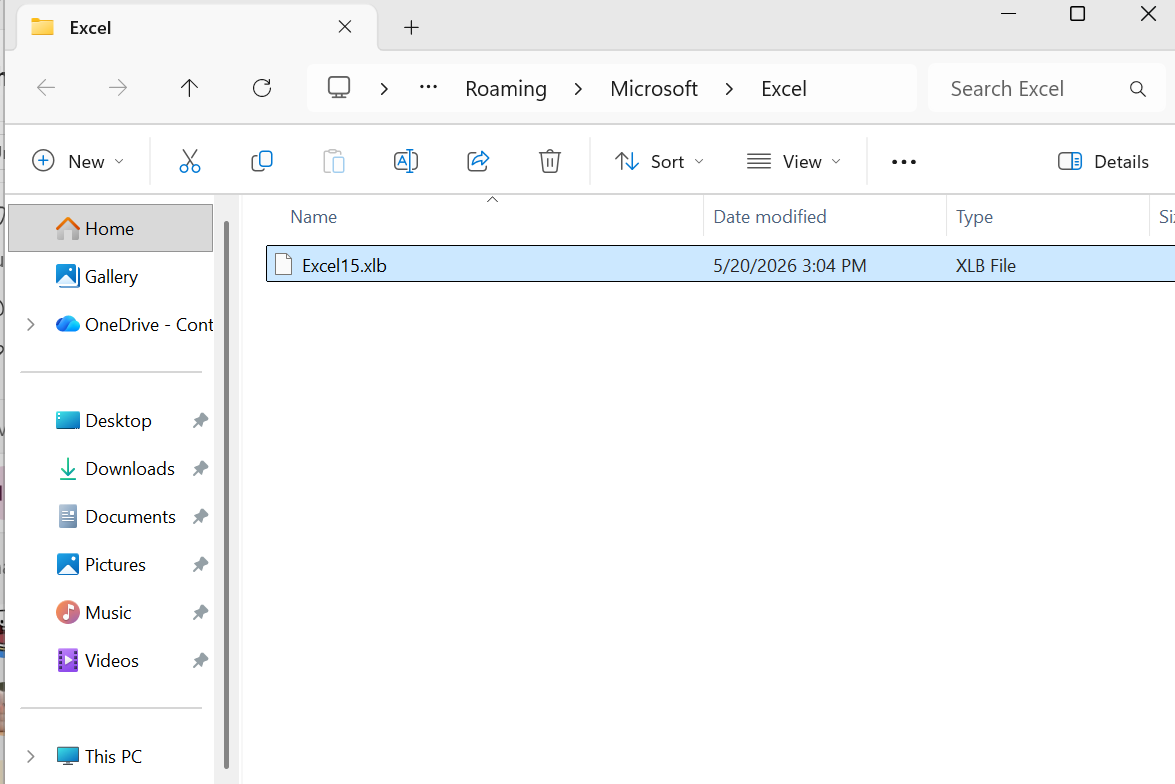Expand the OneDrive tree node
The width and height of the screenshot is (1175, 784).
pos(31,325)
